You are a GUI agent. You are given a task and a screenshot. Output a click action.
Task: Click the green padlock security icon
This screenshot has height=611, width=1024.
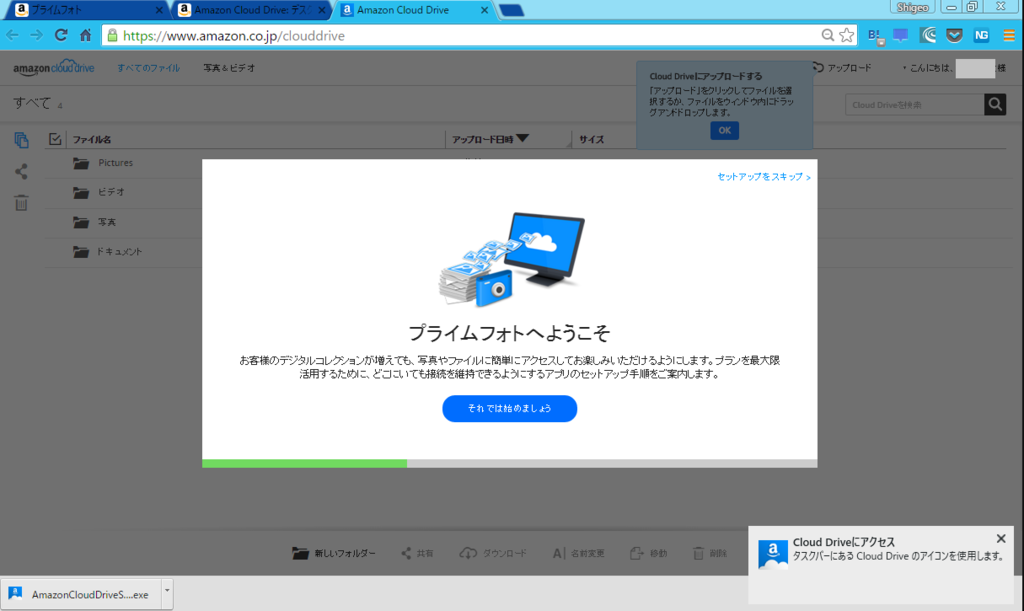[112, 35]
